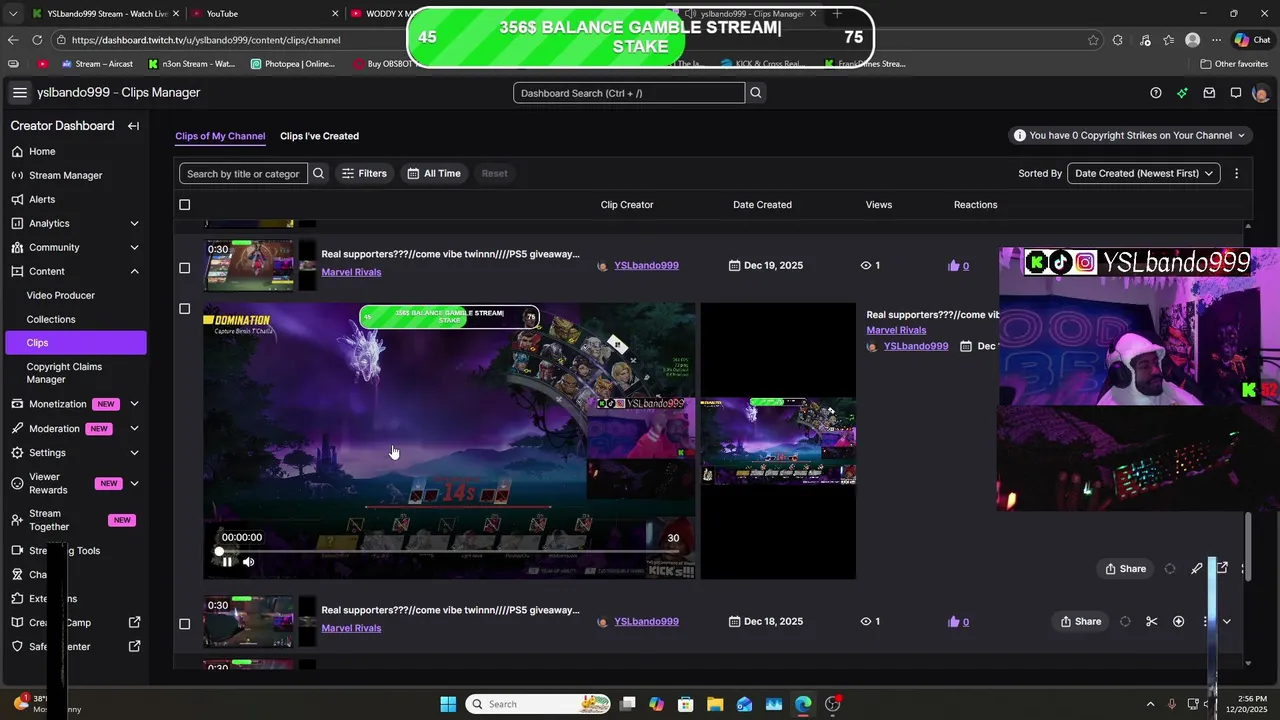This screenshot has height=720, width=1280.
Task: Expand the Analytics sidebar section
Action: pyautogui.click(x=134, y=223)
